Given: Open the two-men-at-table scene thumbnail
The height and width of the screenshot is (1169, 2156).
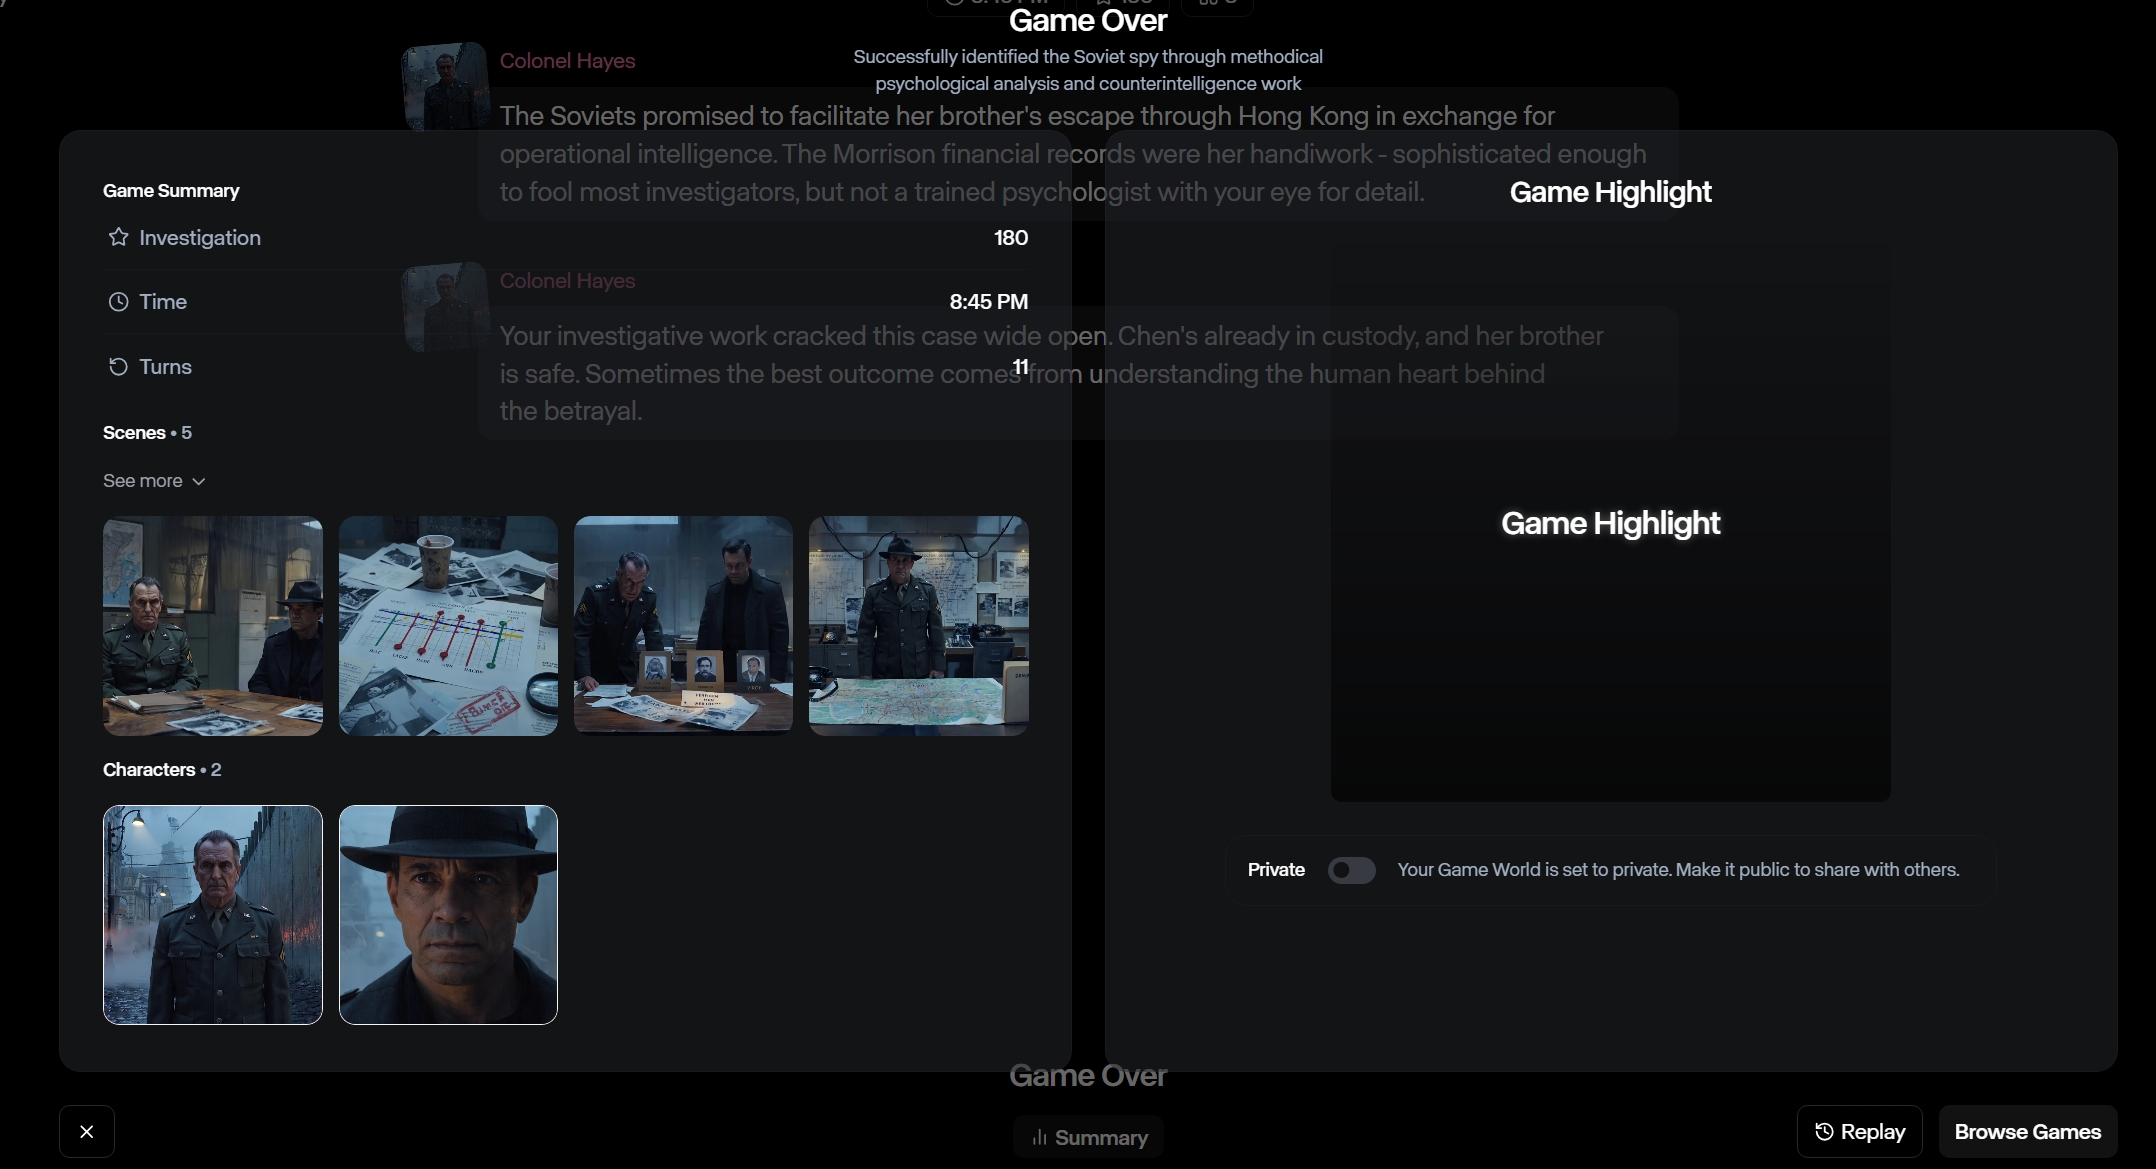Looking at the screenshot, I should pos(213,626).
